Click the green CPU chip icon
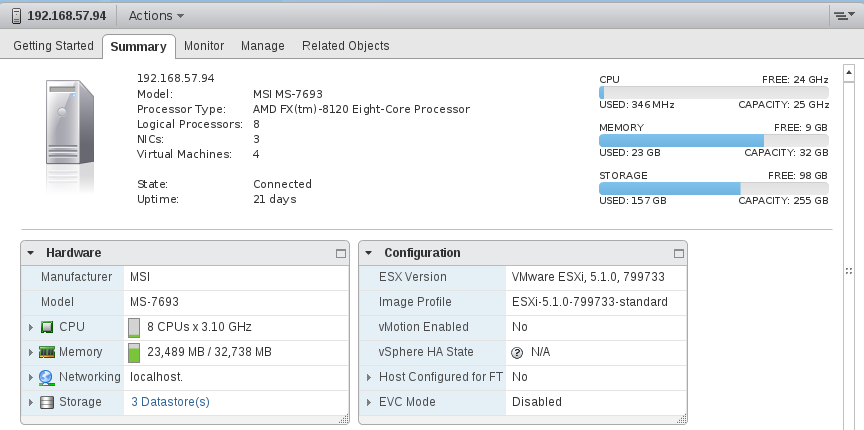Viewport: 864px width, 430px height. 47,327
